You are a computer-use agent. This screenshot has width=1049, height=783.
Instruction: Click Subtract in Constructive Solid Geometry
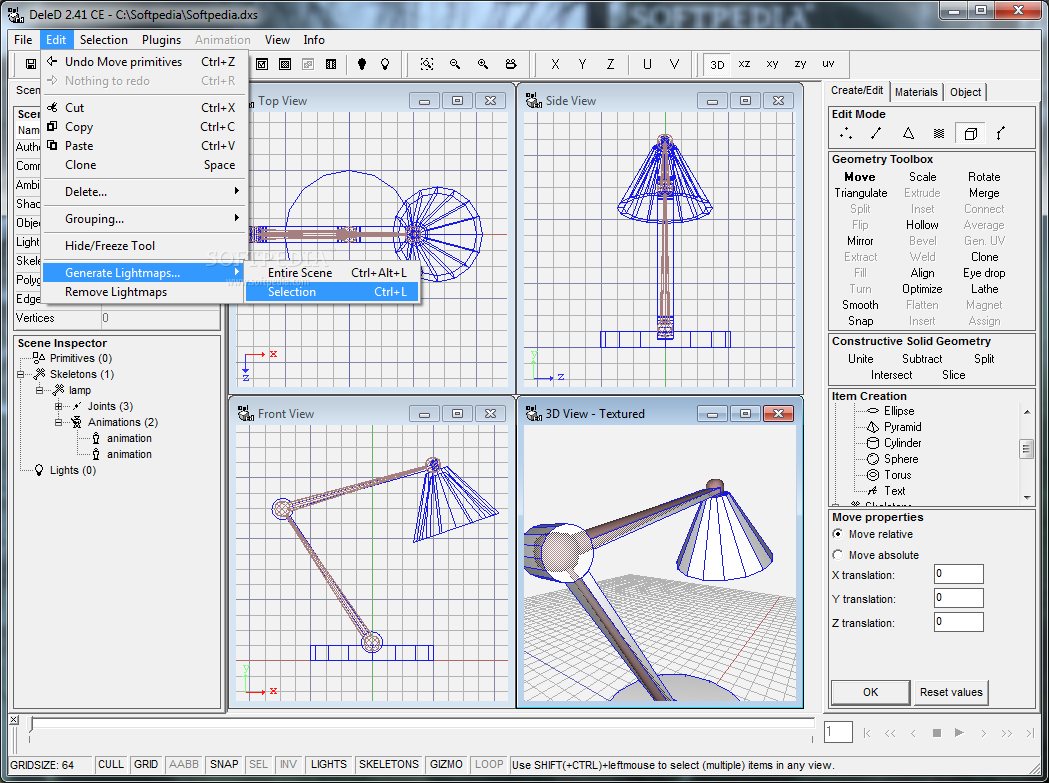pos(922,359)
